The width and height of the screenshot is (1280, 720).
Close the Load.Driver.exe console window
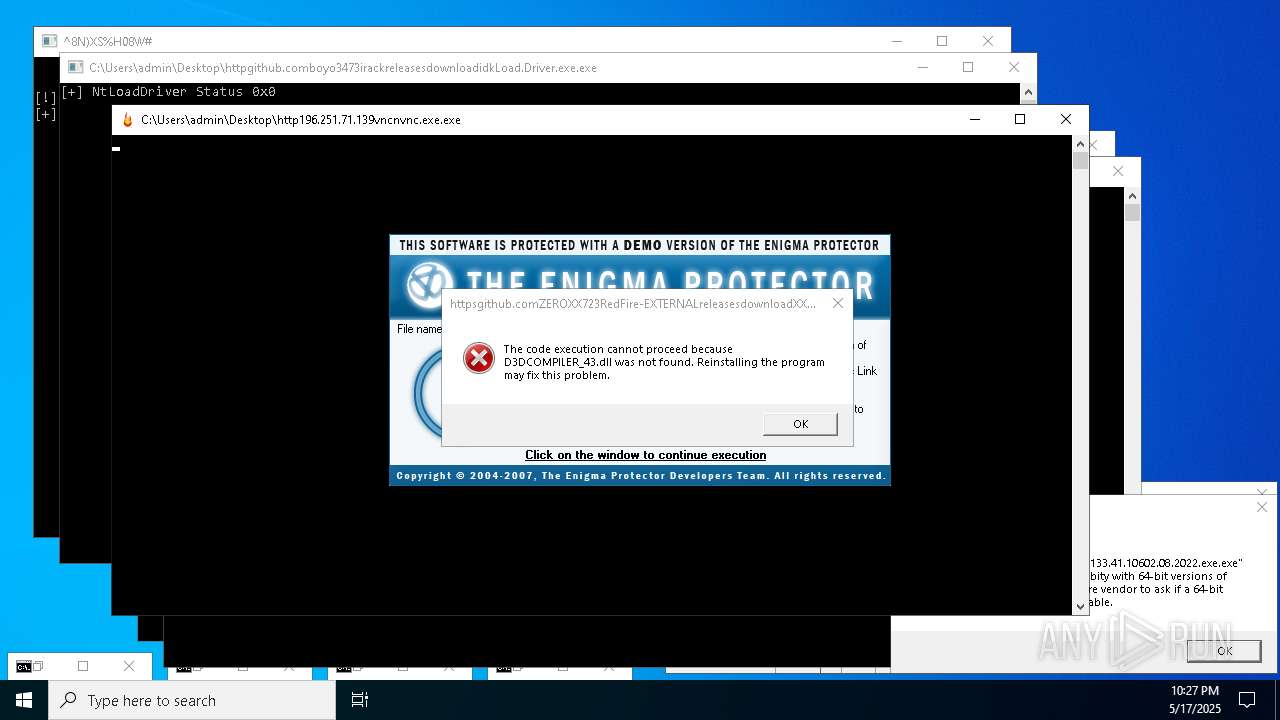click(1014, 67)
